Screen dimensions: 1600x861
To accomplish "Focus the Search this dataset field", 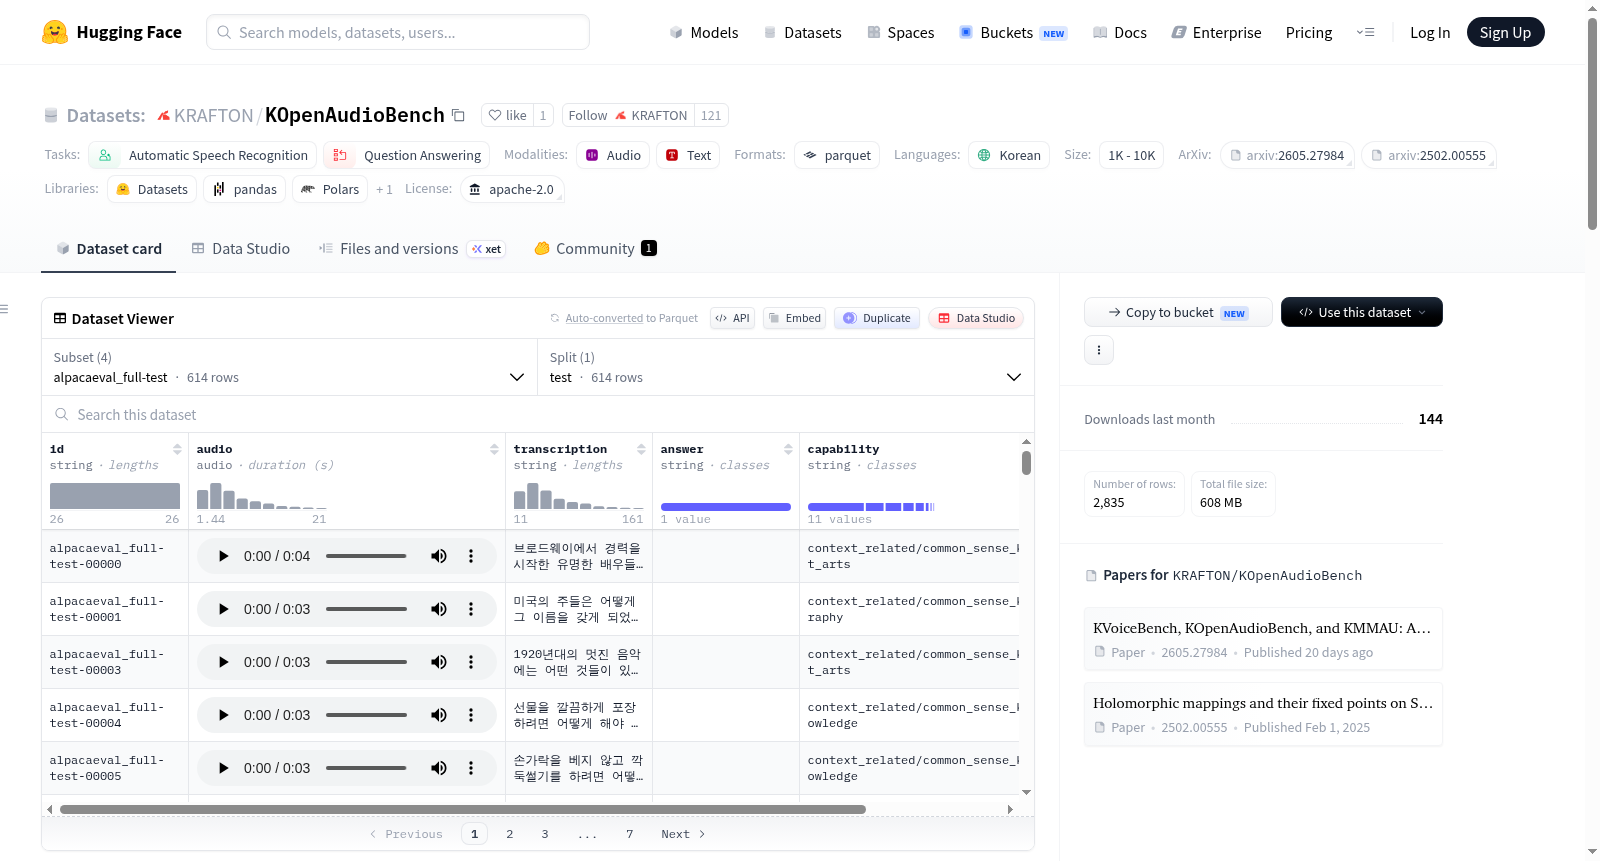I will pyautogui.click(x=538, y=414).
